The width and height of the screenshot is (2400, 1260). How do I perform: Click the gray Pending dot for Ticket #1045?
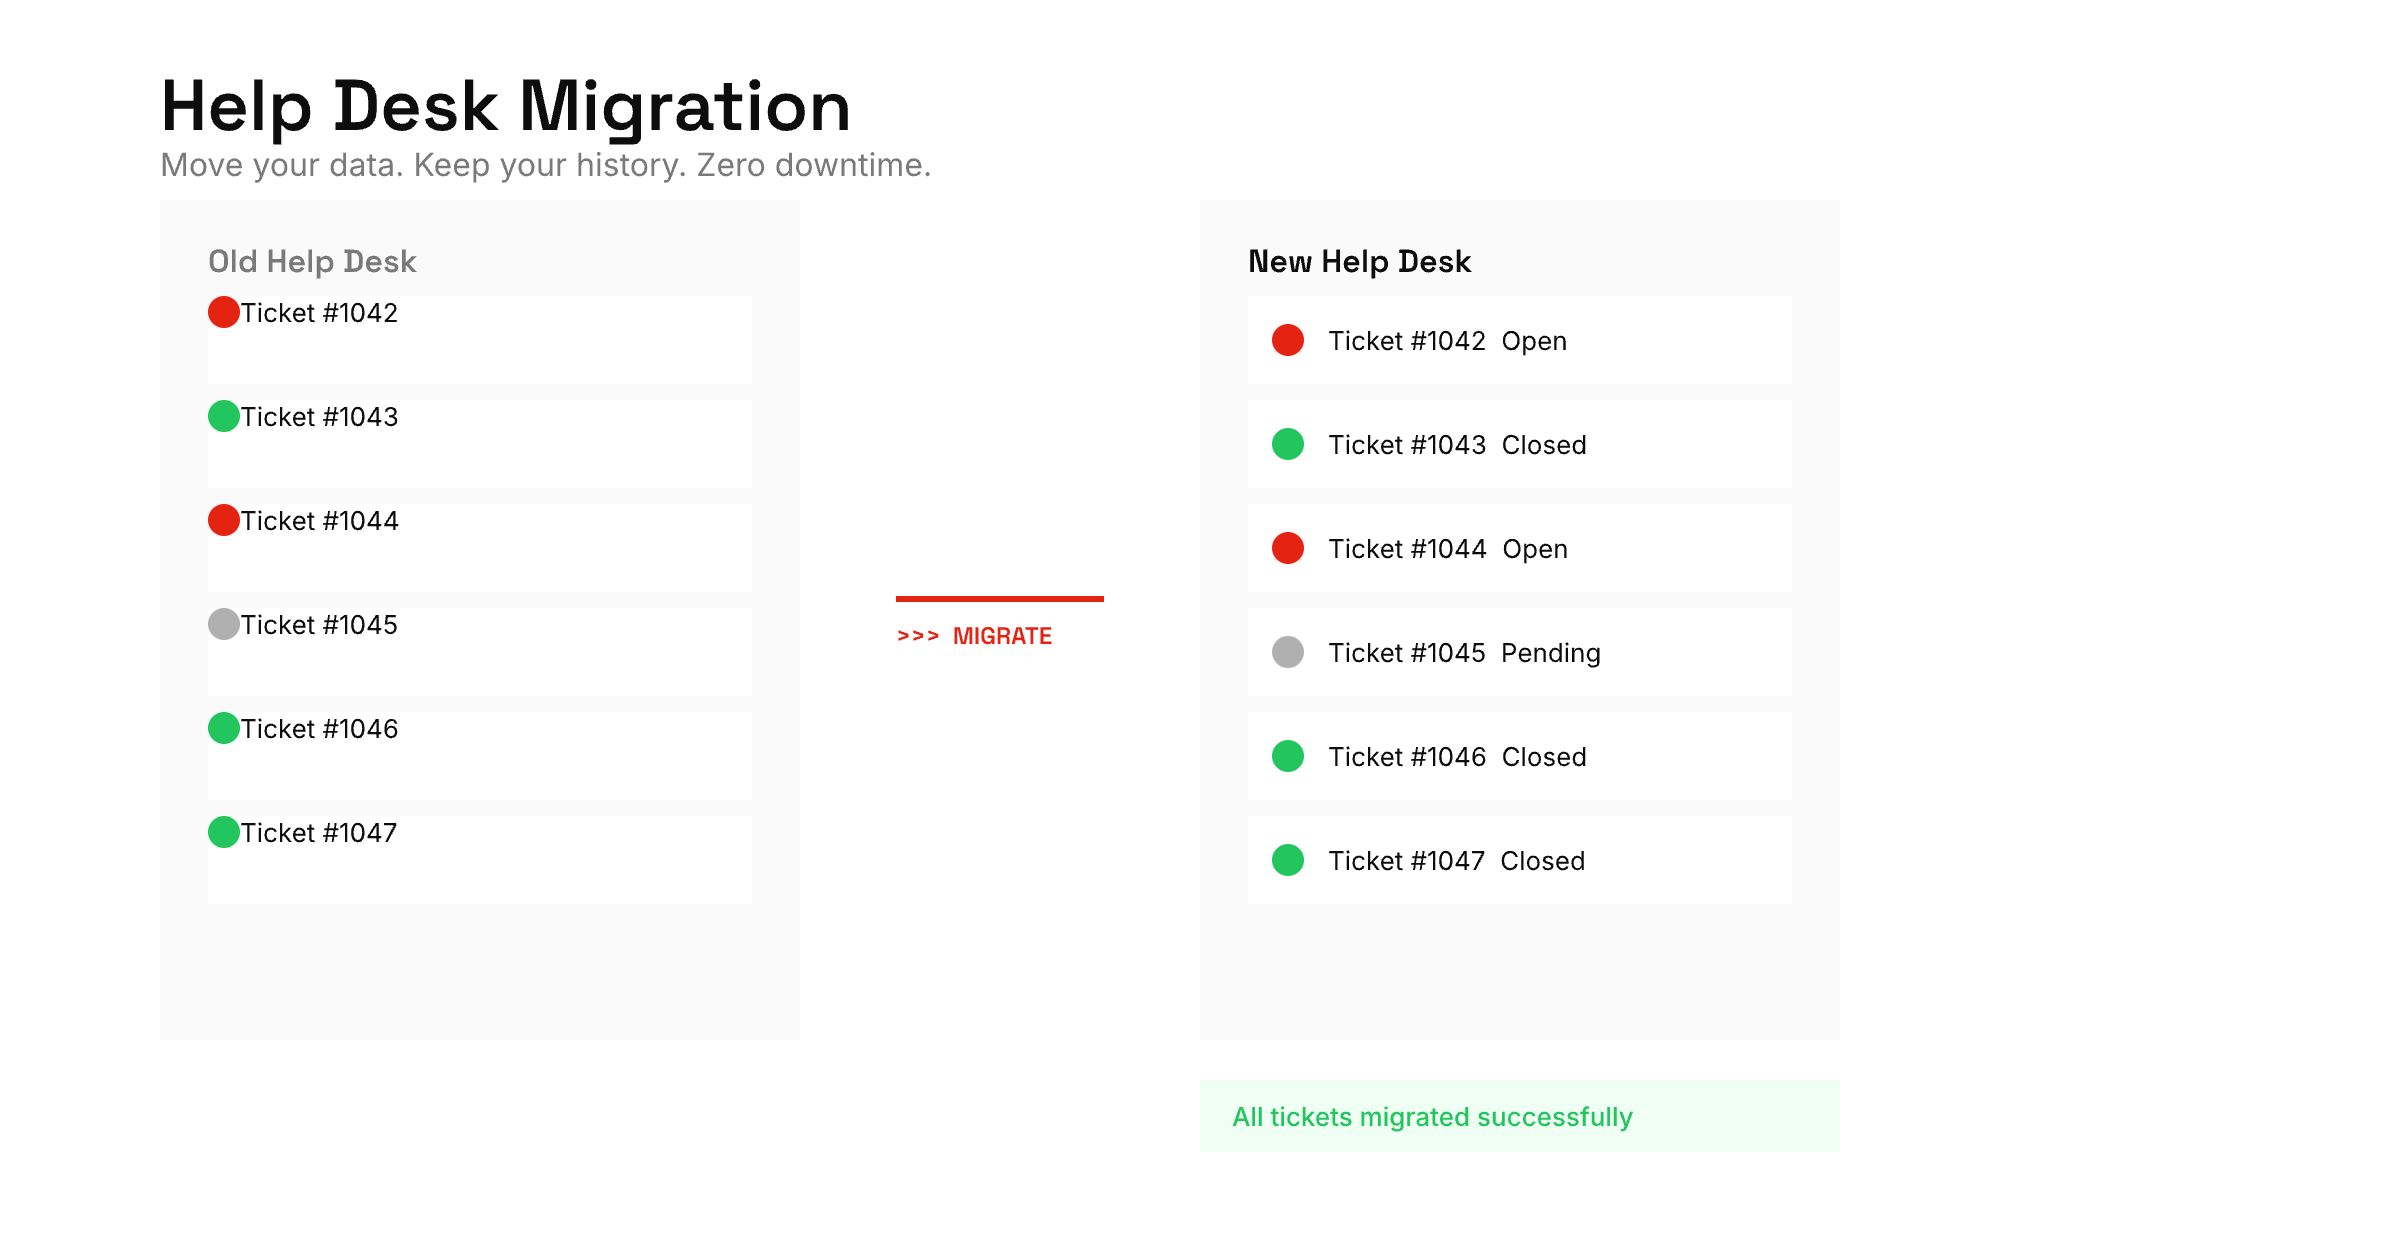pos(1288,652)
